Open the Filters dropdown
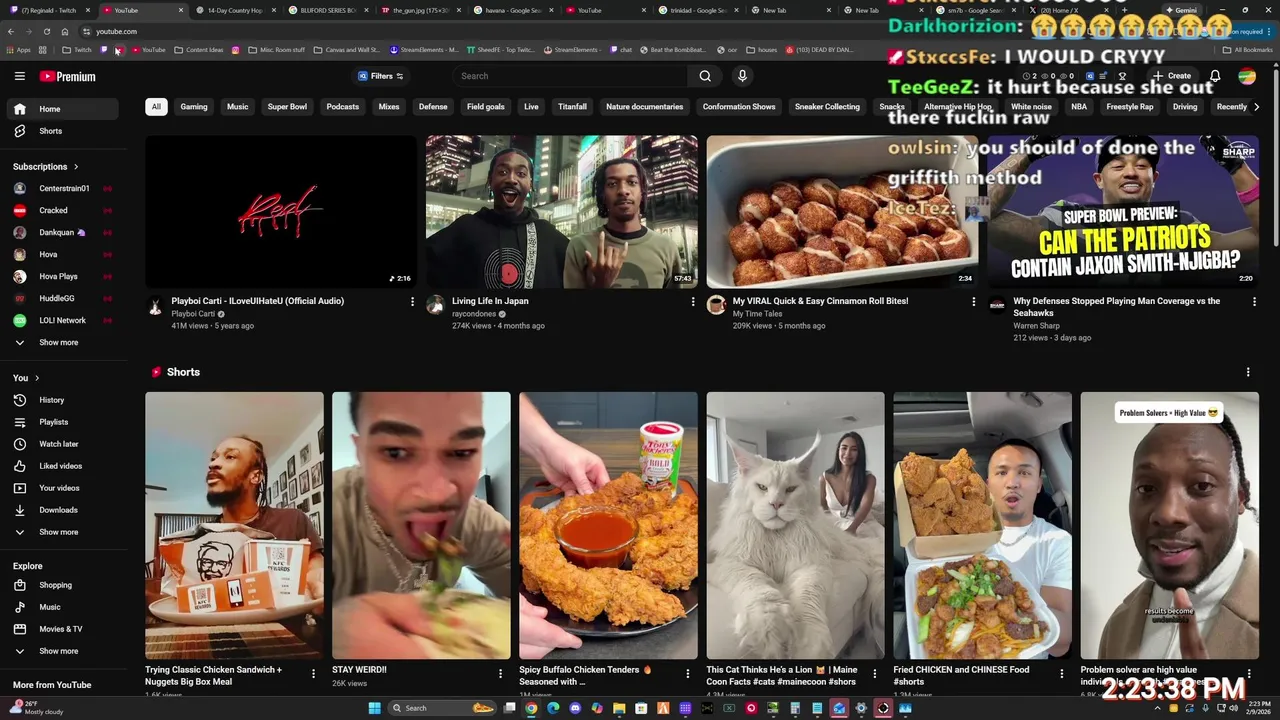Screen dimensions: 1280x720 [380, 76]
